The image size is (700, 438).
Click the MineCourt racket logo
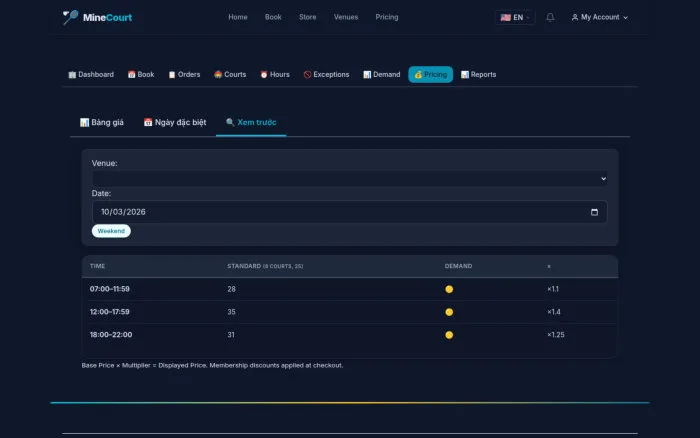tap(70, 17)
